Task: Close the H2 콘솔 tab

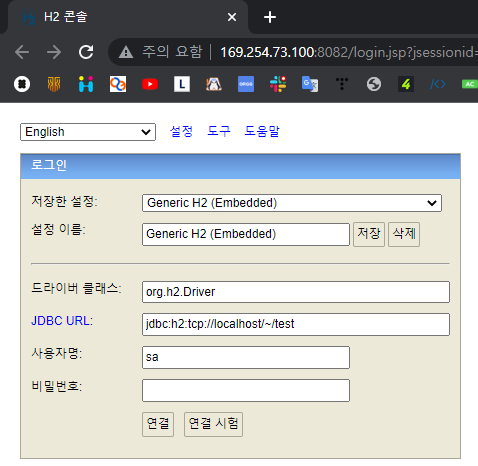Action: point(232,17)
